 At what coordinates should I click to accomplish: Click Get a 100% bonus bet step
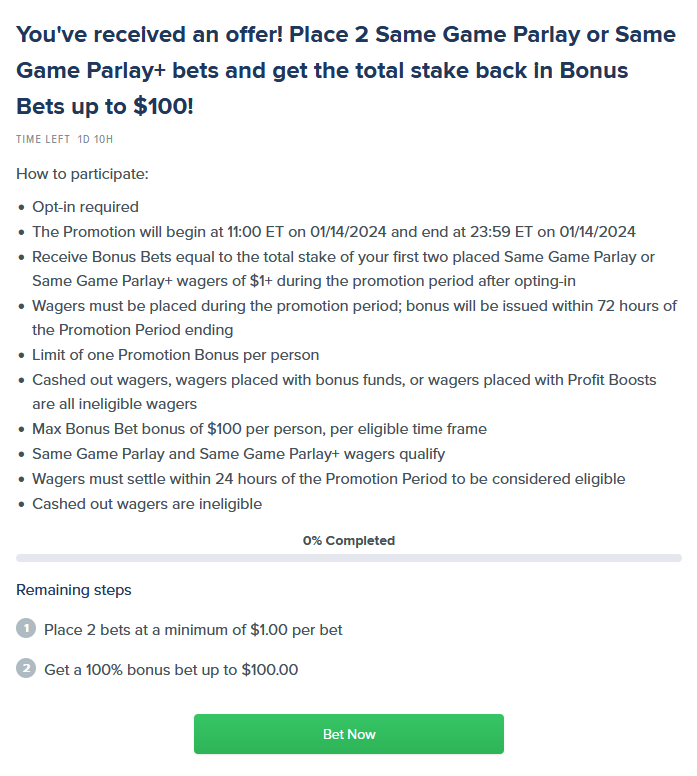pyautogui.click(x=171, y=670)
